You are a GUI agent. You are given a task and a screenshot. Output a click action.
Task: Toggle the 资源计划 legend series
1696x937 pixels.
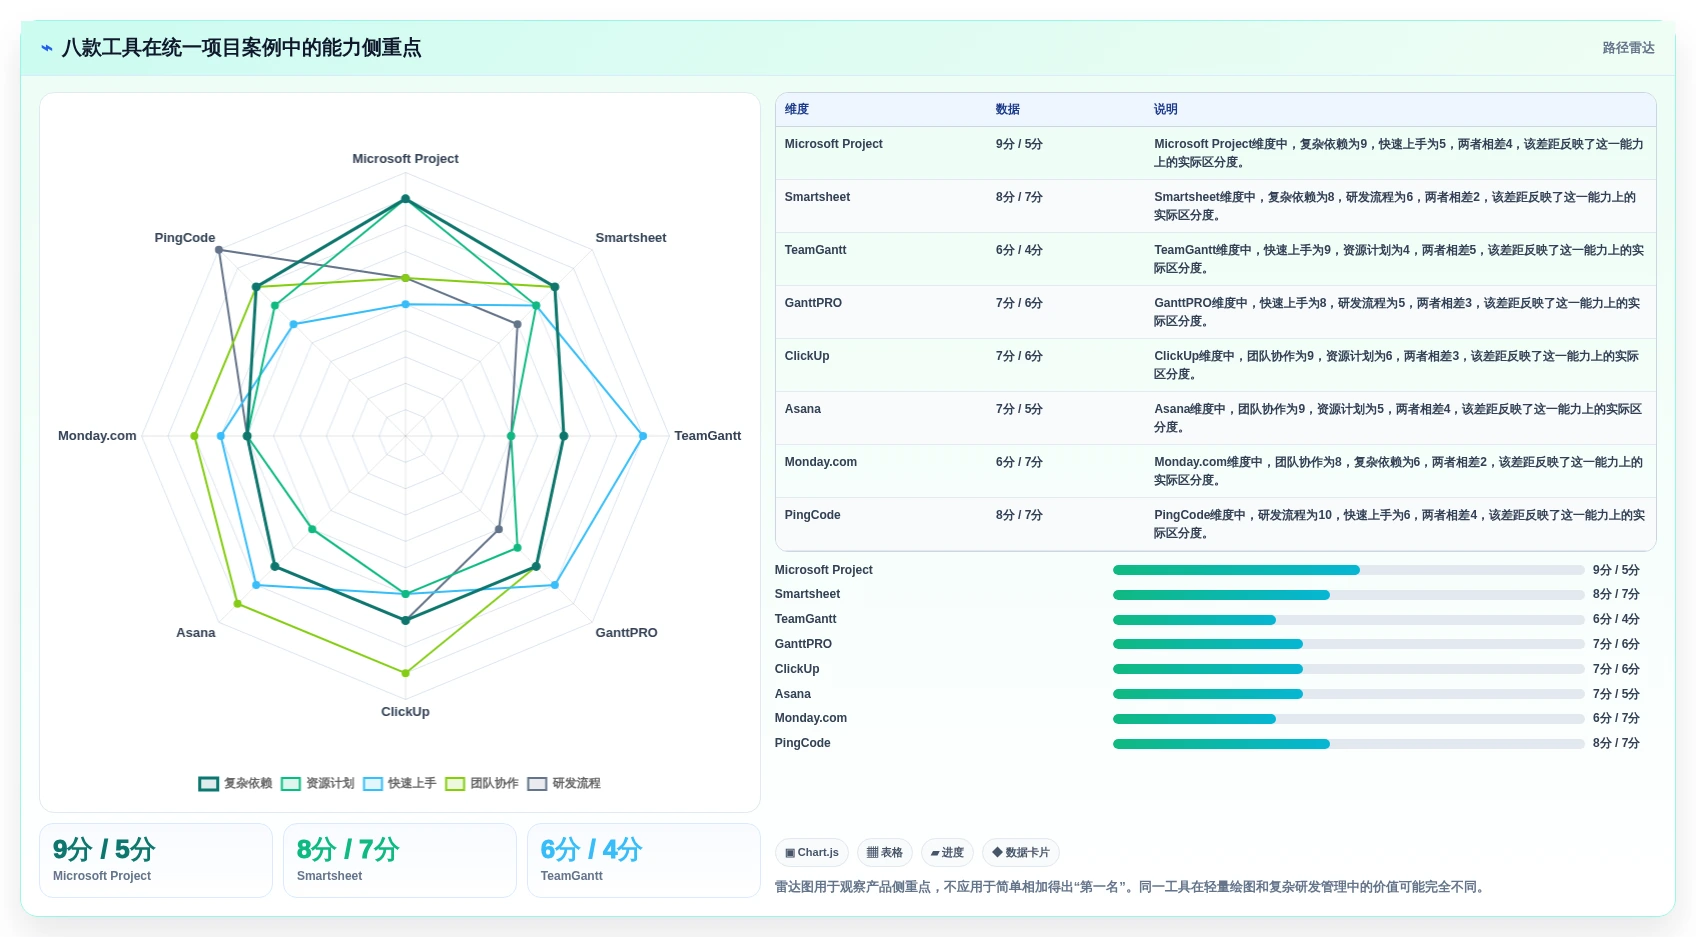coord(318,783)
